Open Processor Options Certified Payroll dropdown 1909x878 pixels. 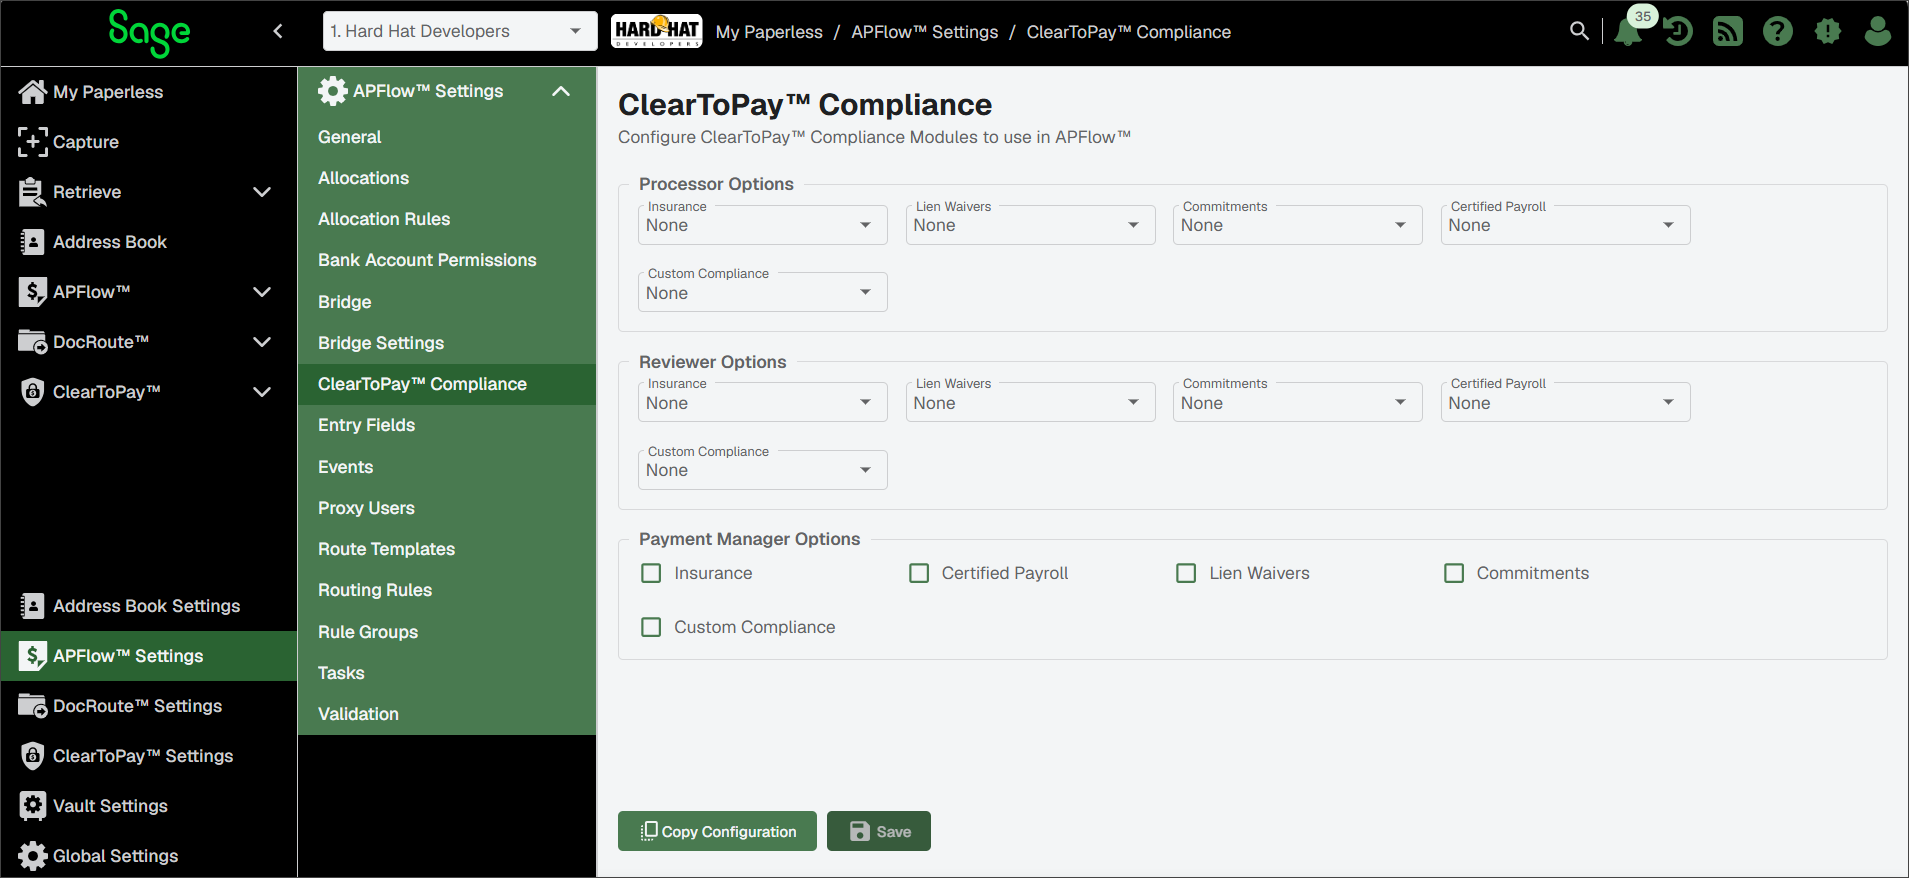1566,225
